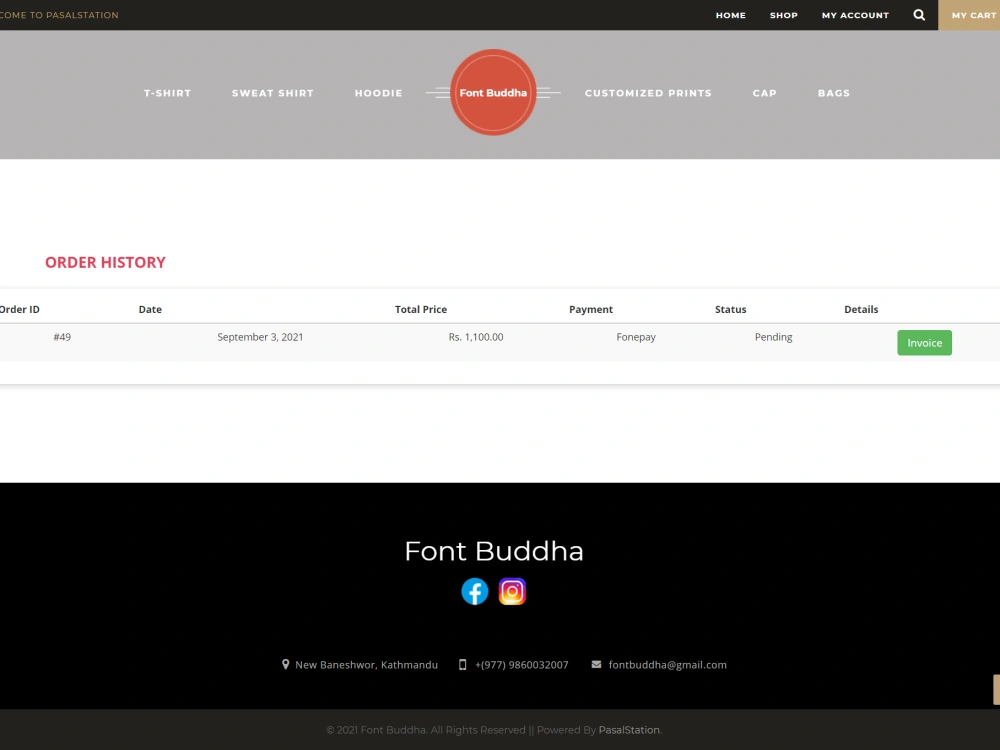The height and width of the screenshot is (750, 1000).
Task: Browse the HOODIE category
Action: pos(379,93)
